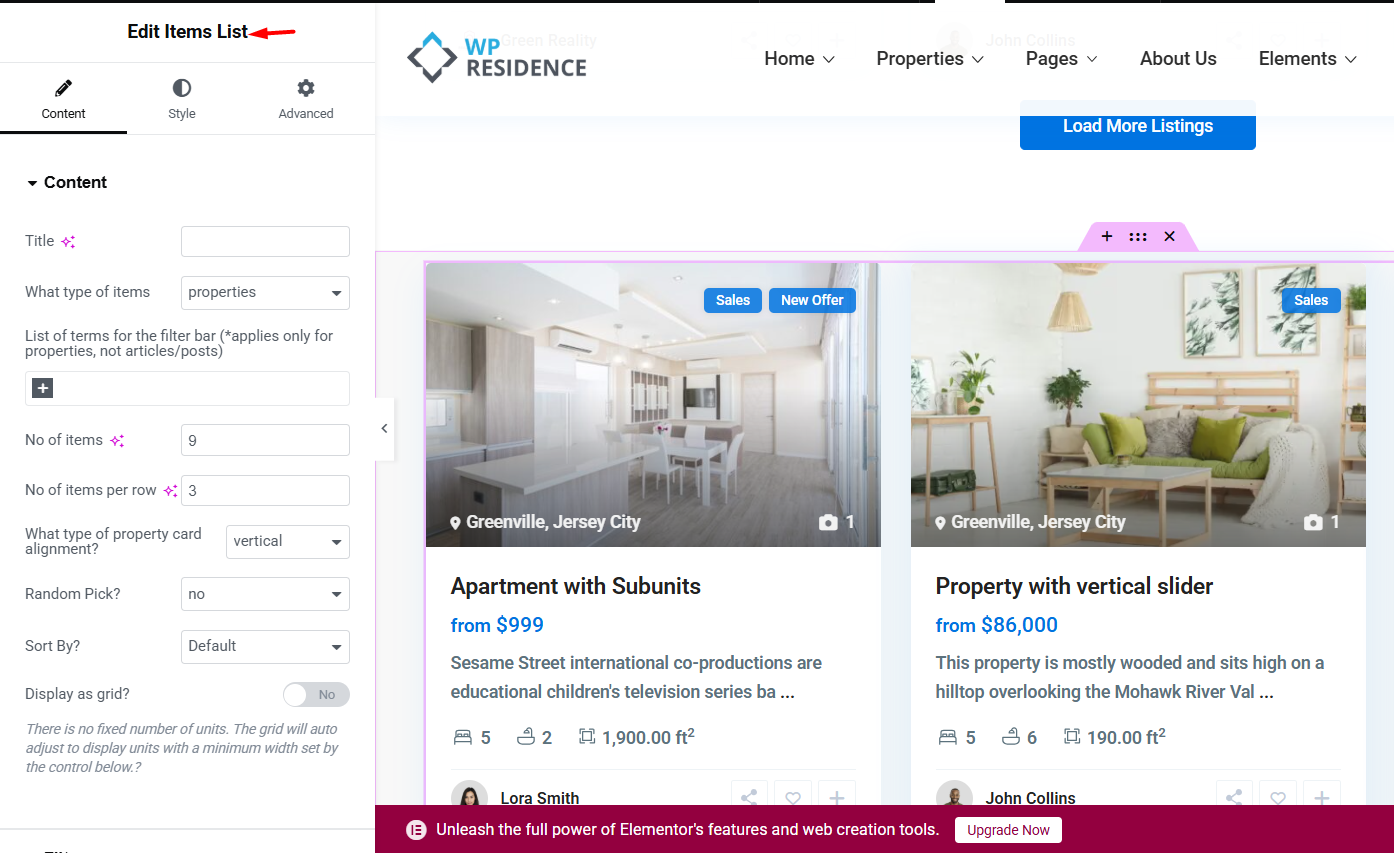This screenshot has width=1394, height=853.
Task: Click the Upgrade Now button
Action: click(1008, 830)
